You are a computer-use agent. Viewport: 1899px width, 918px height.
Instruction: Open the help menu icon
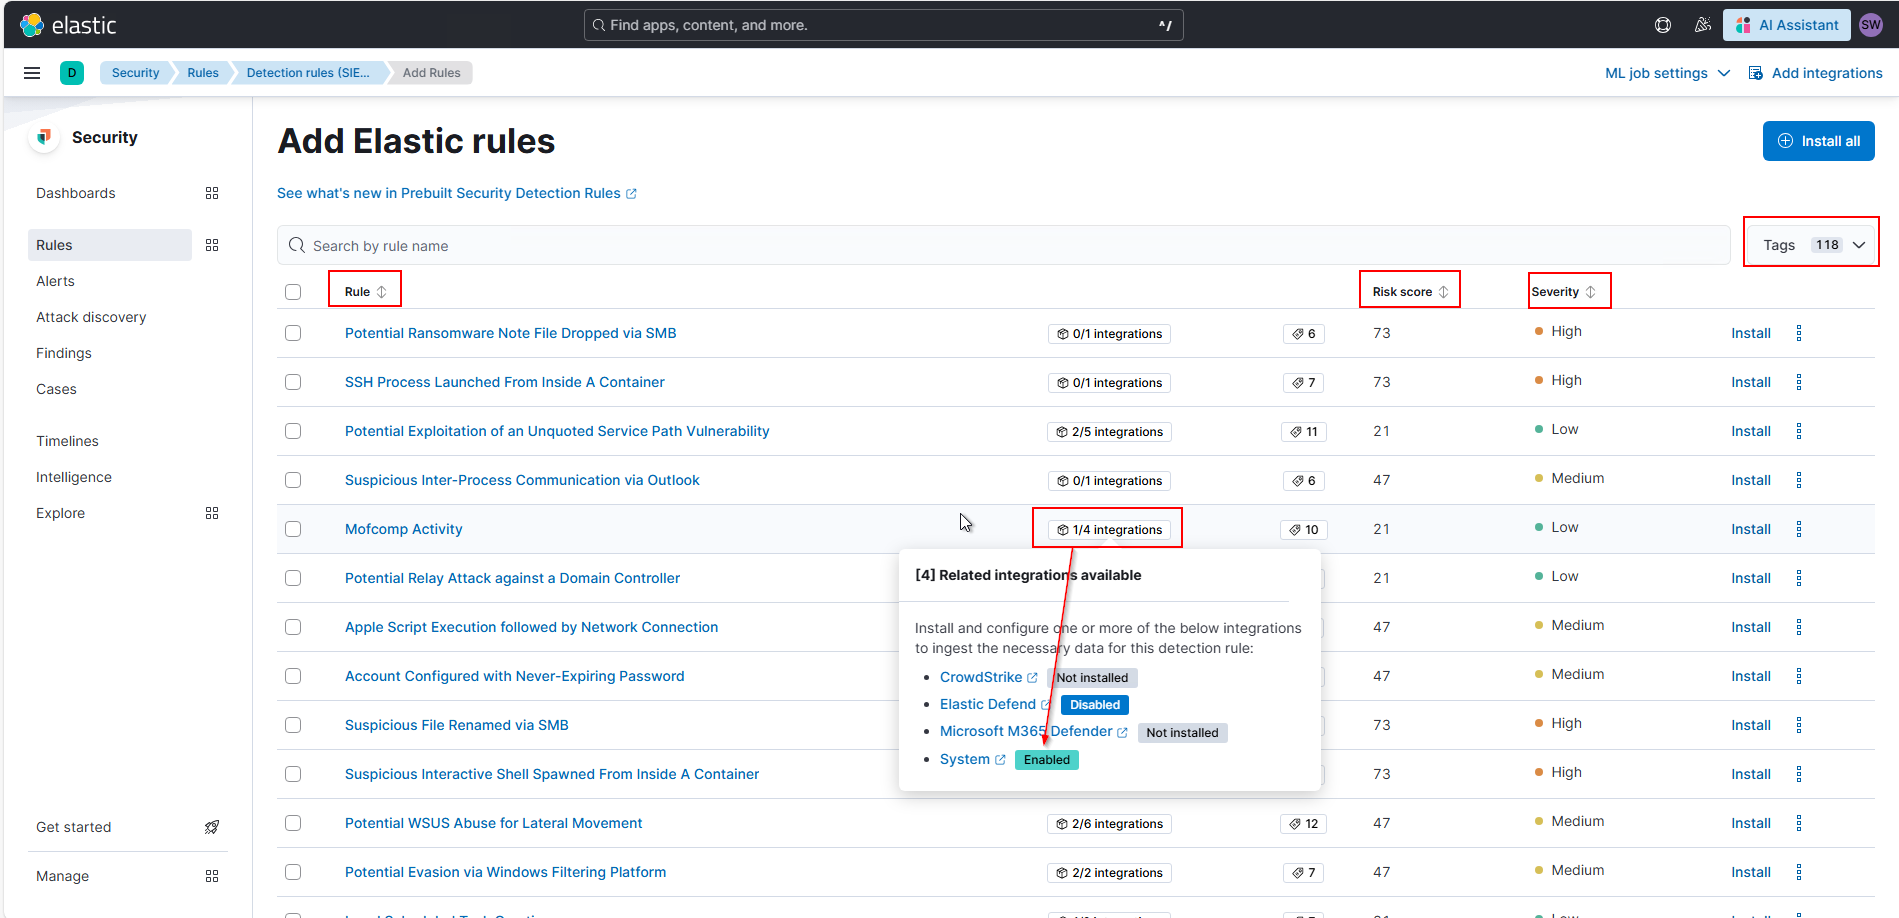pos(1663,25)
